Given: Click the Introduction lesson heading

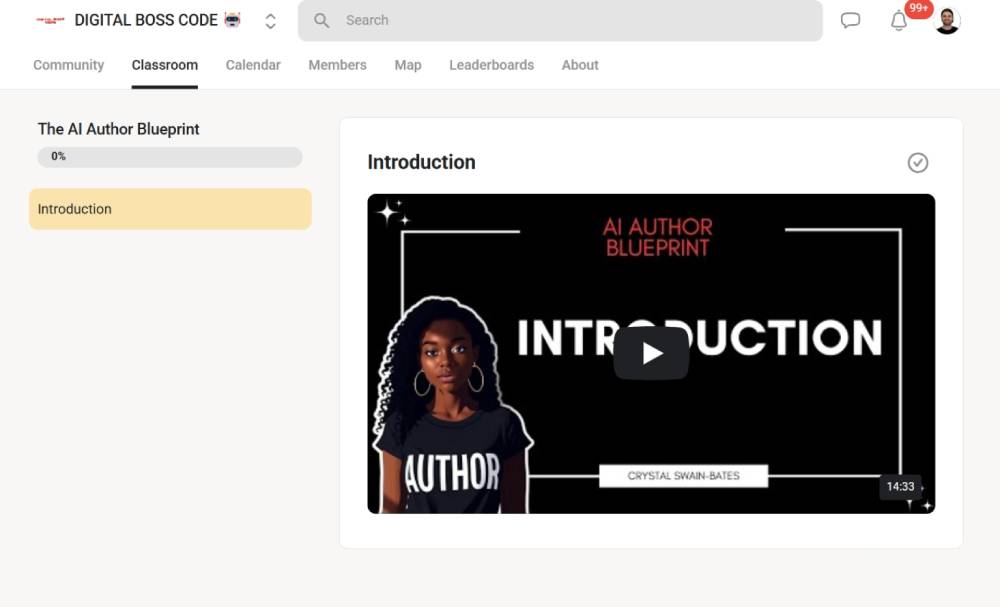Looking at the screenshot, I should [422, 163].
